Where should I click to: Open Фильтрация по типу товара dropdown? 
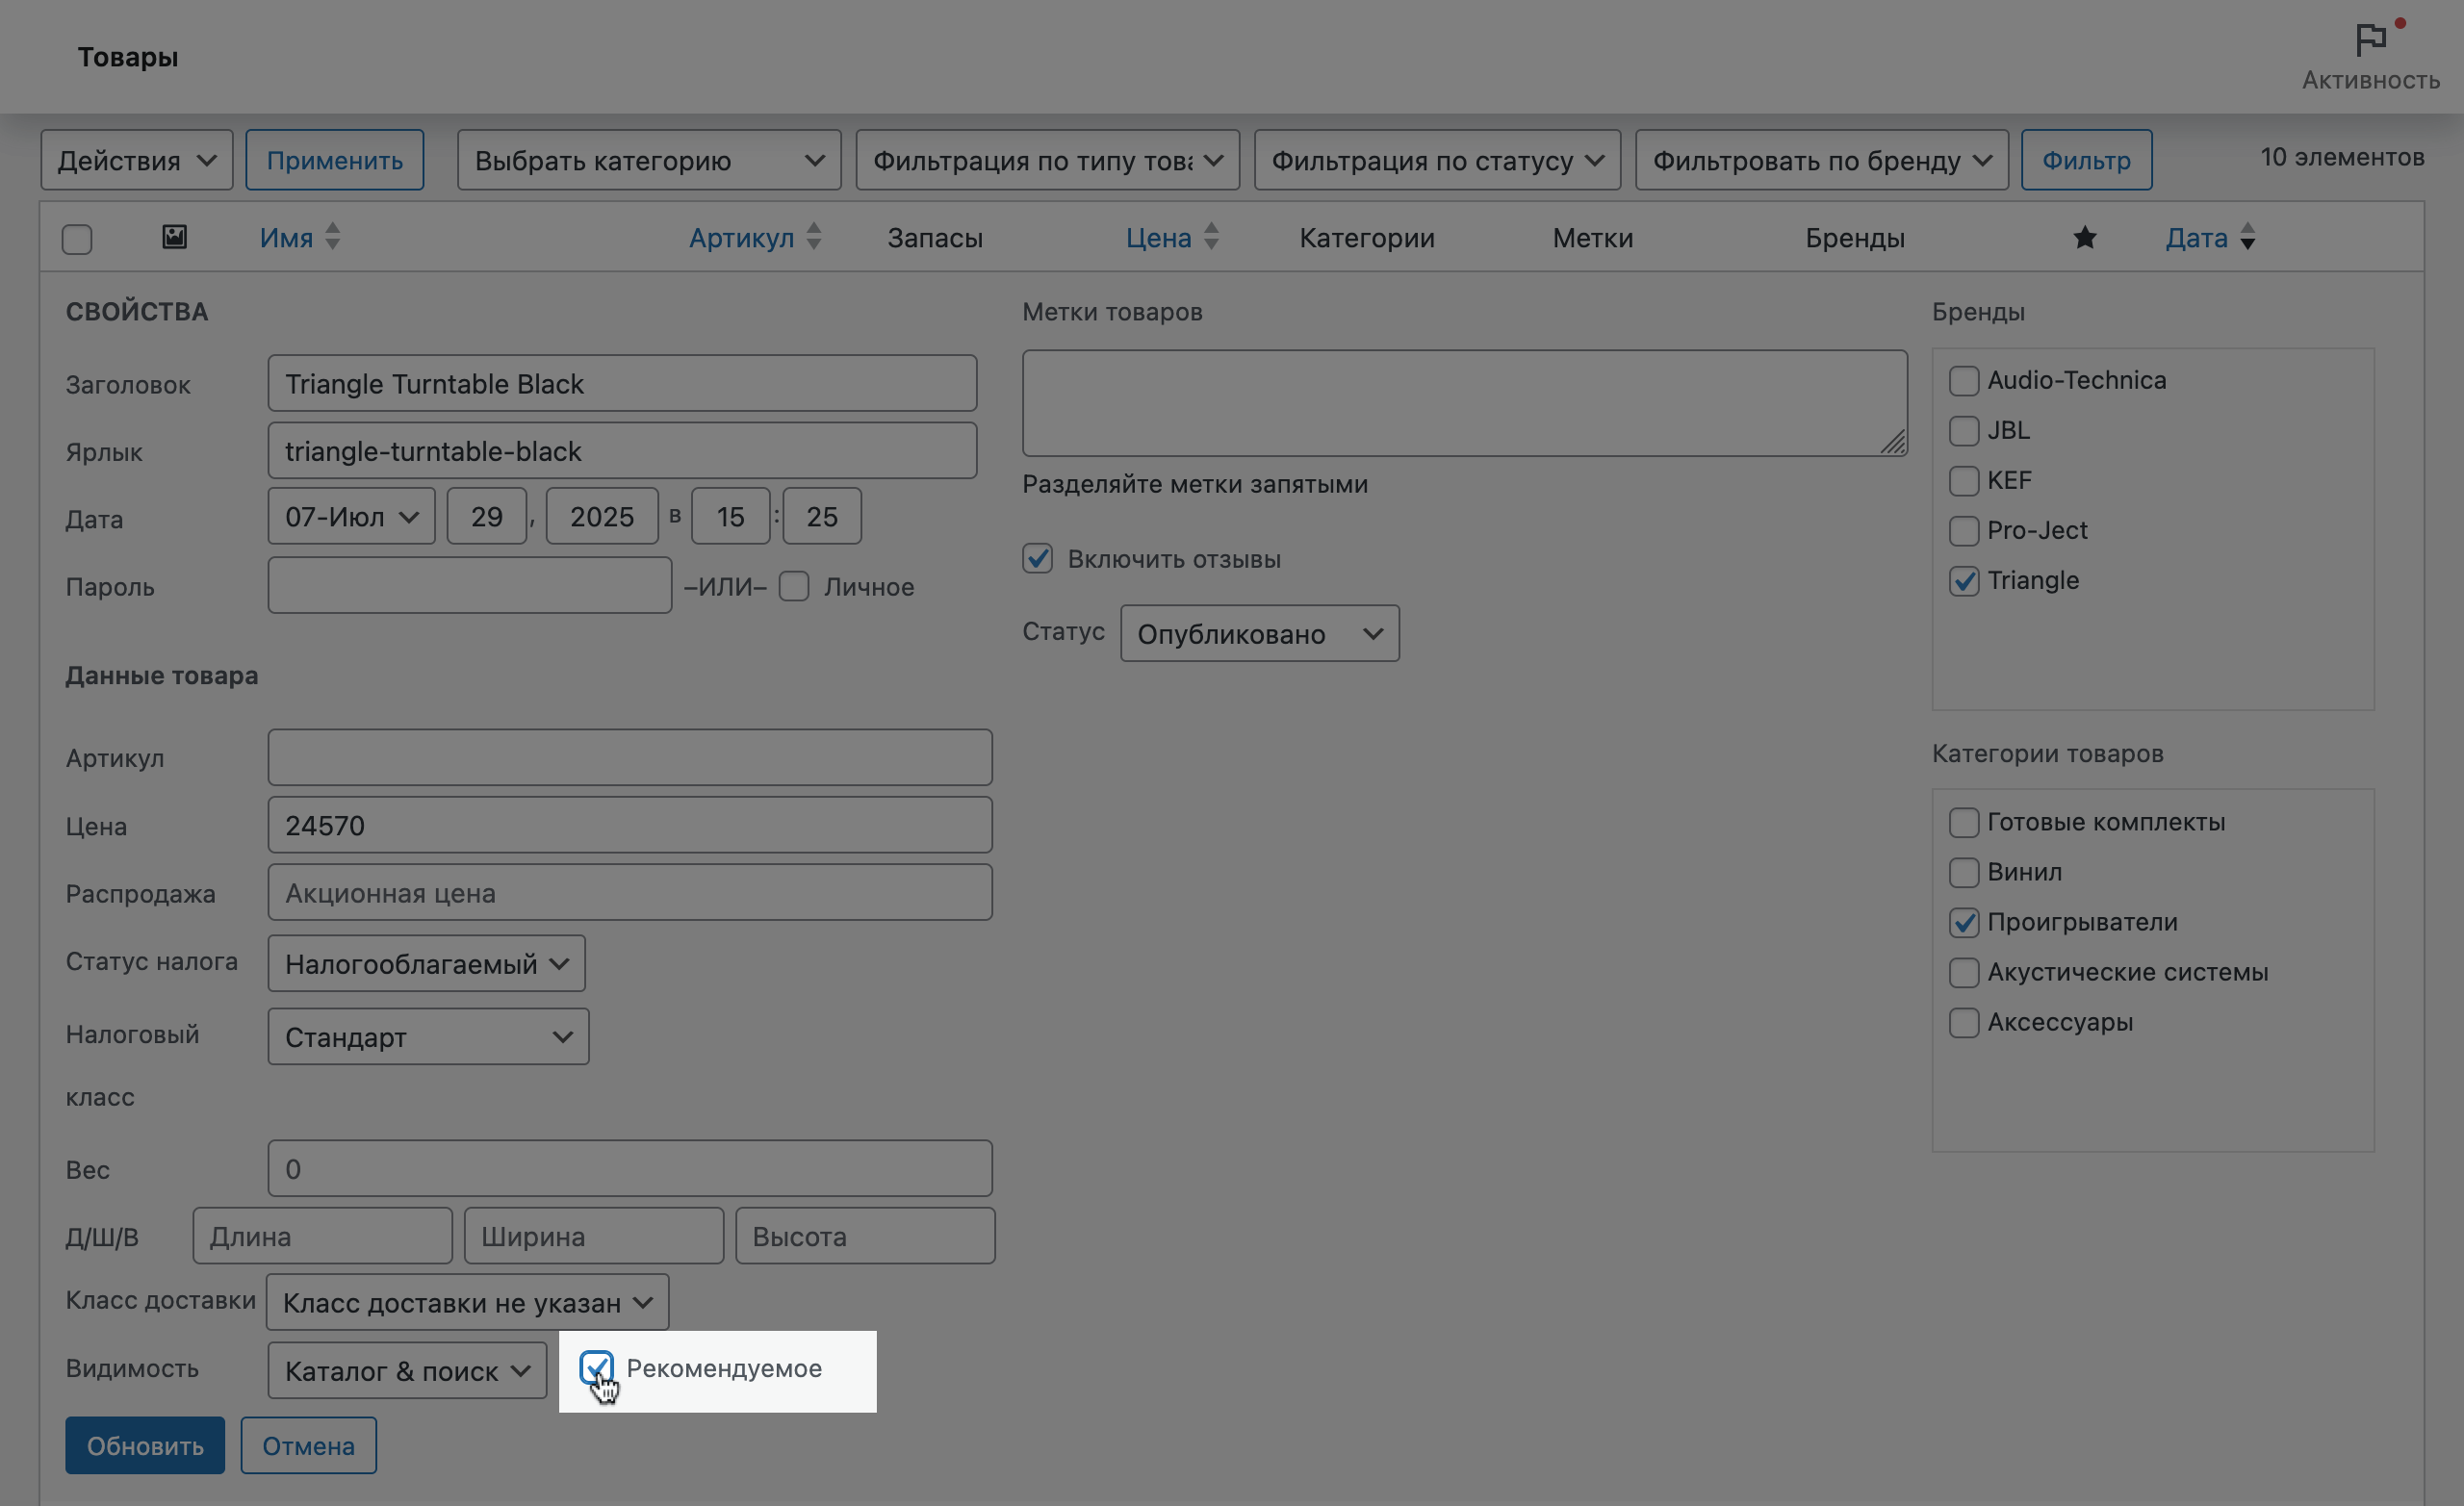(1047, 160)
